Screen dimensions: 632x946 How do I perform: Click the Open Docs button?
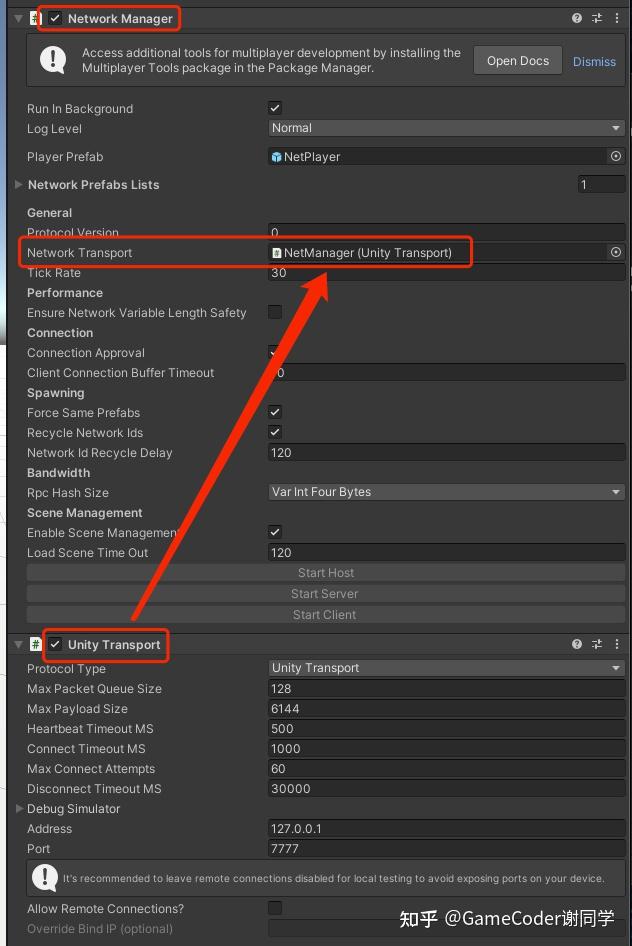point(517,60)
